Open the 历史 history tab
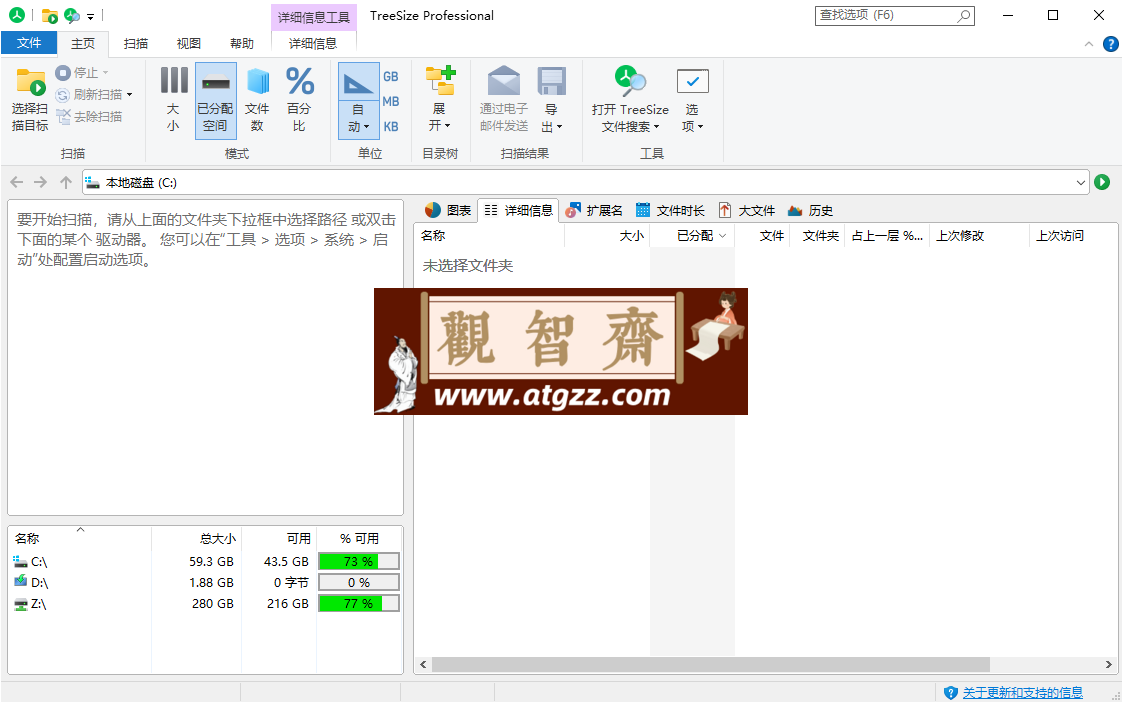 [810, 210]
